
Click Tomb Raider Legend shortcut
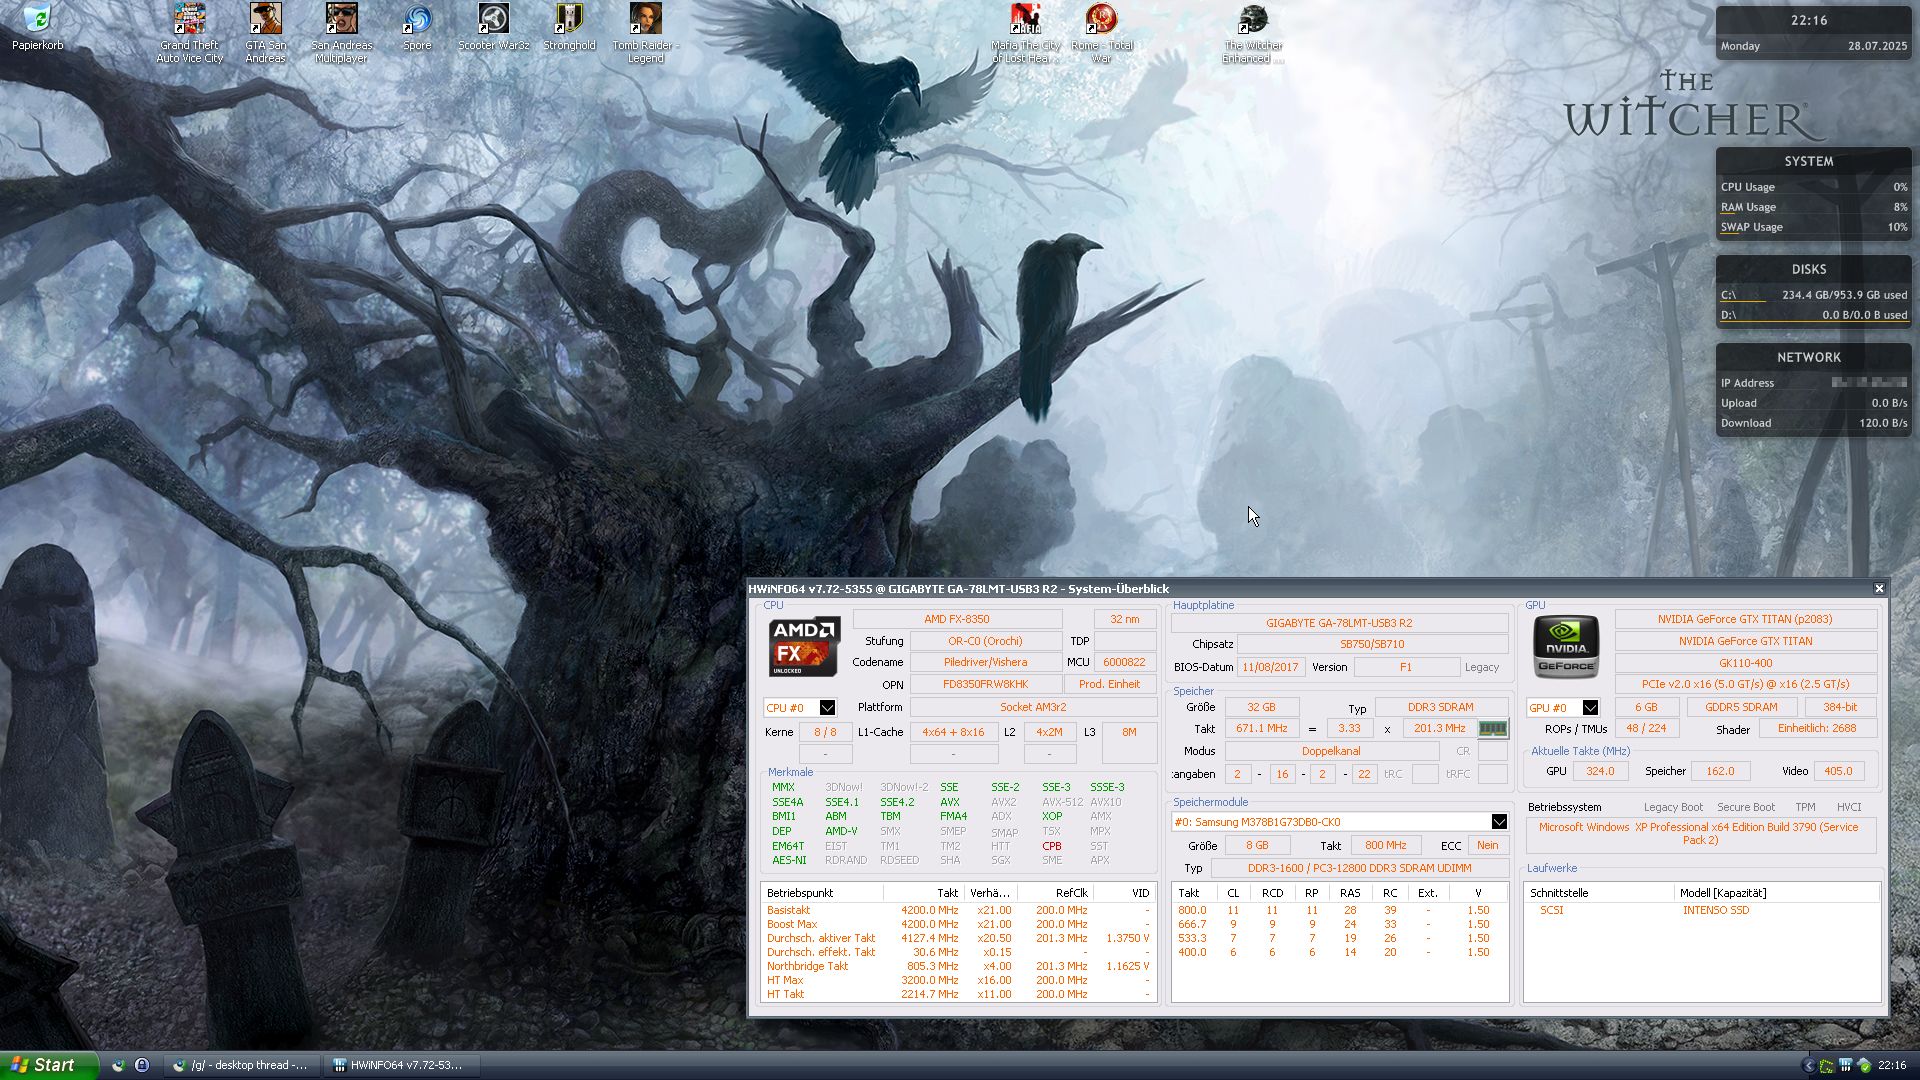click(645, 32)
